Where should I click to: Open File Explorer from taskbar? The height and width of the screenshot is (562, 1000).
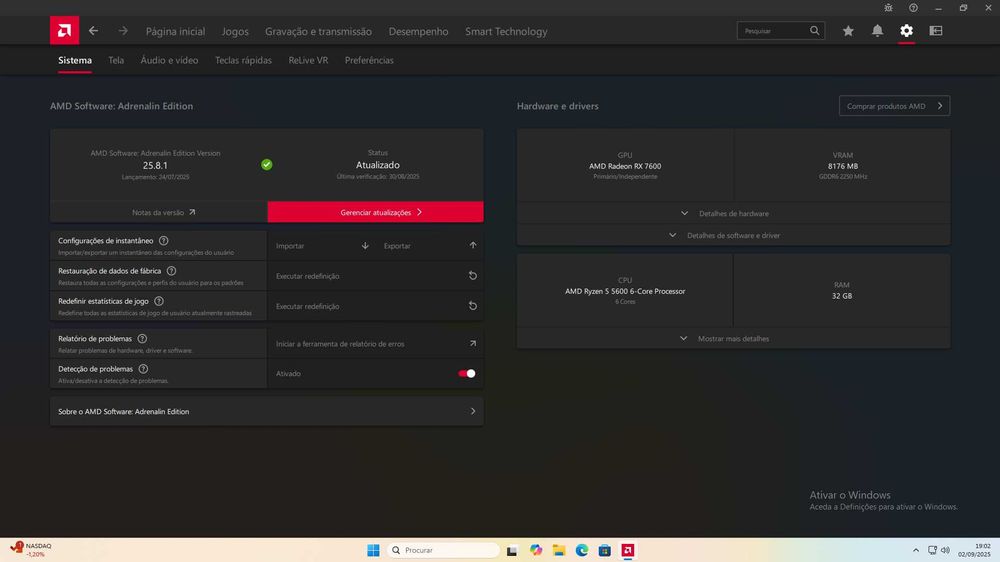click(x=559, y=550)
